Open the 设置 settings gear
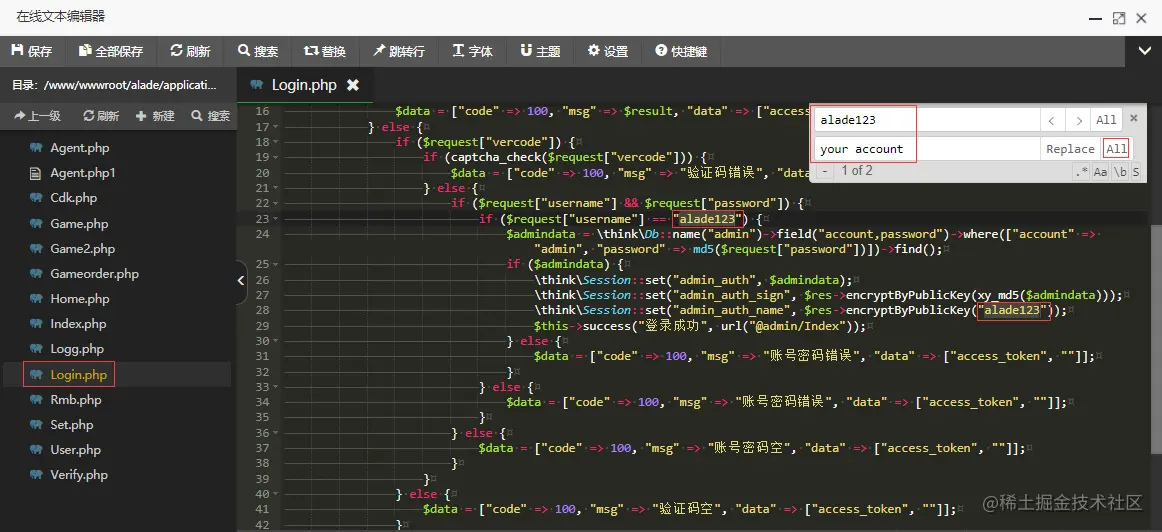This screenshot has height=532, width=1162. coord(608,51)
